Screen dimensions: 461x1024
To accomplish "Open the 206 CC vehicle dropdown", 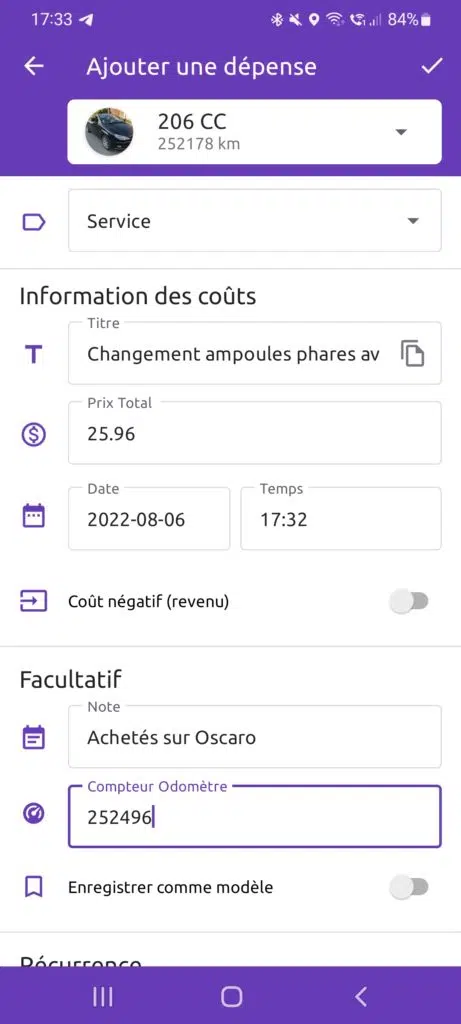I will click(255, 132).
